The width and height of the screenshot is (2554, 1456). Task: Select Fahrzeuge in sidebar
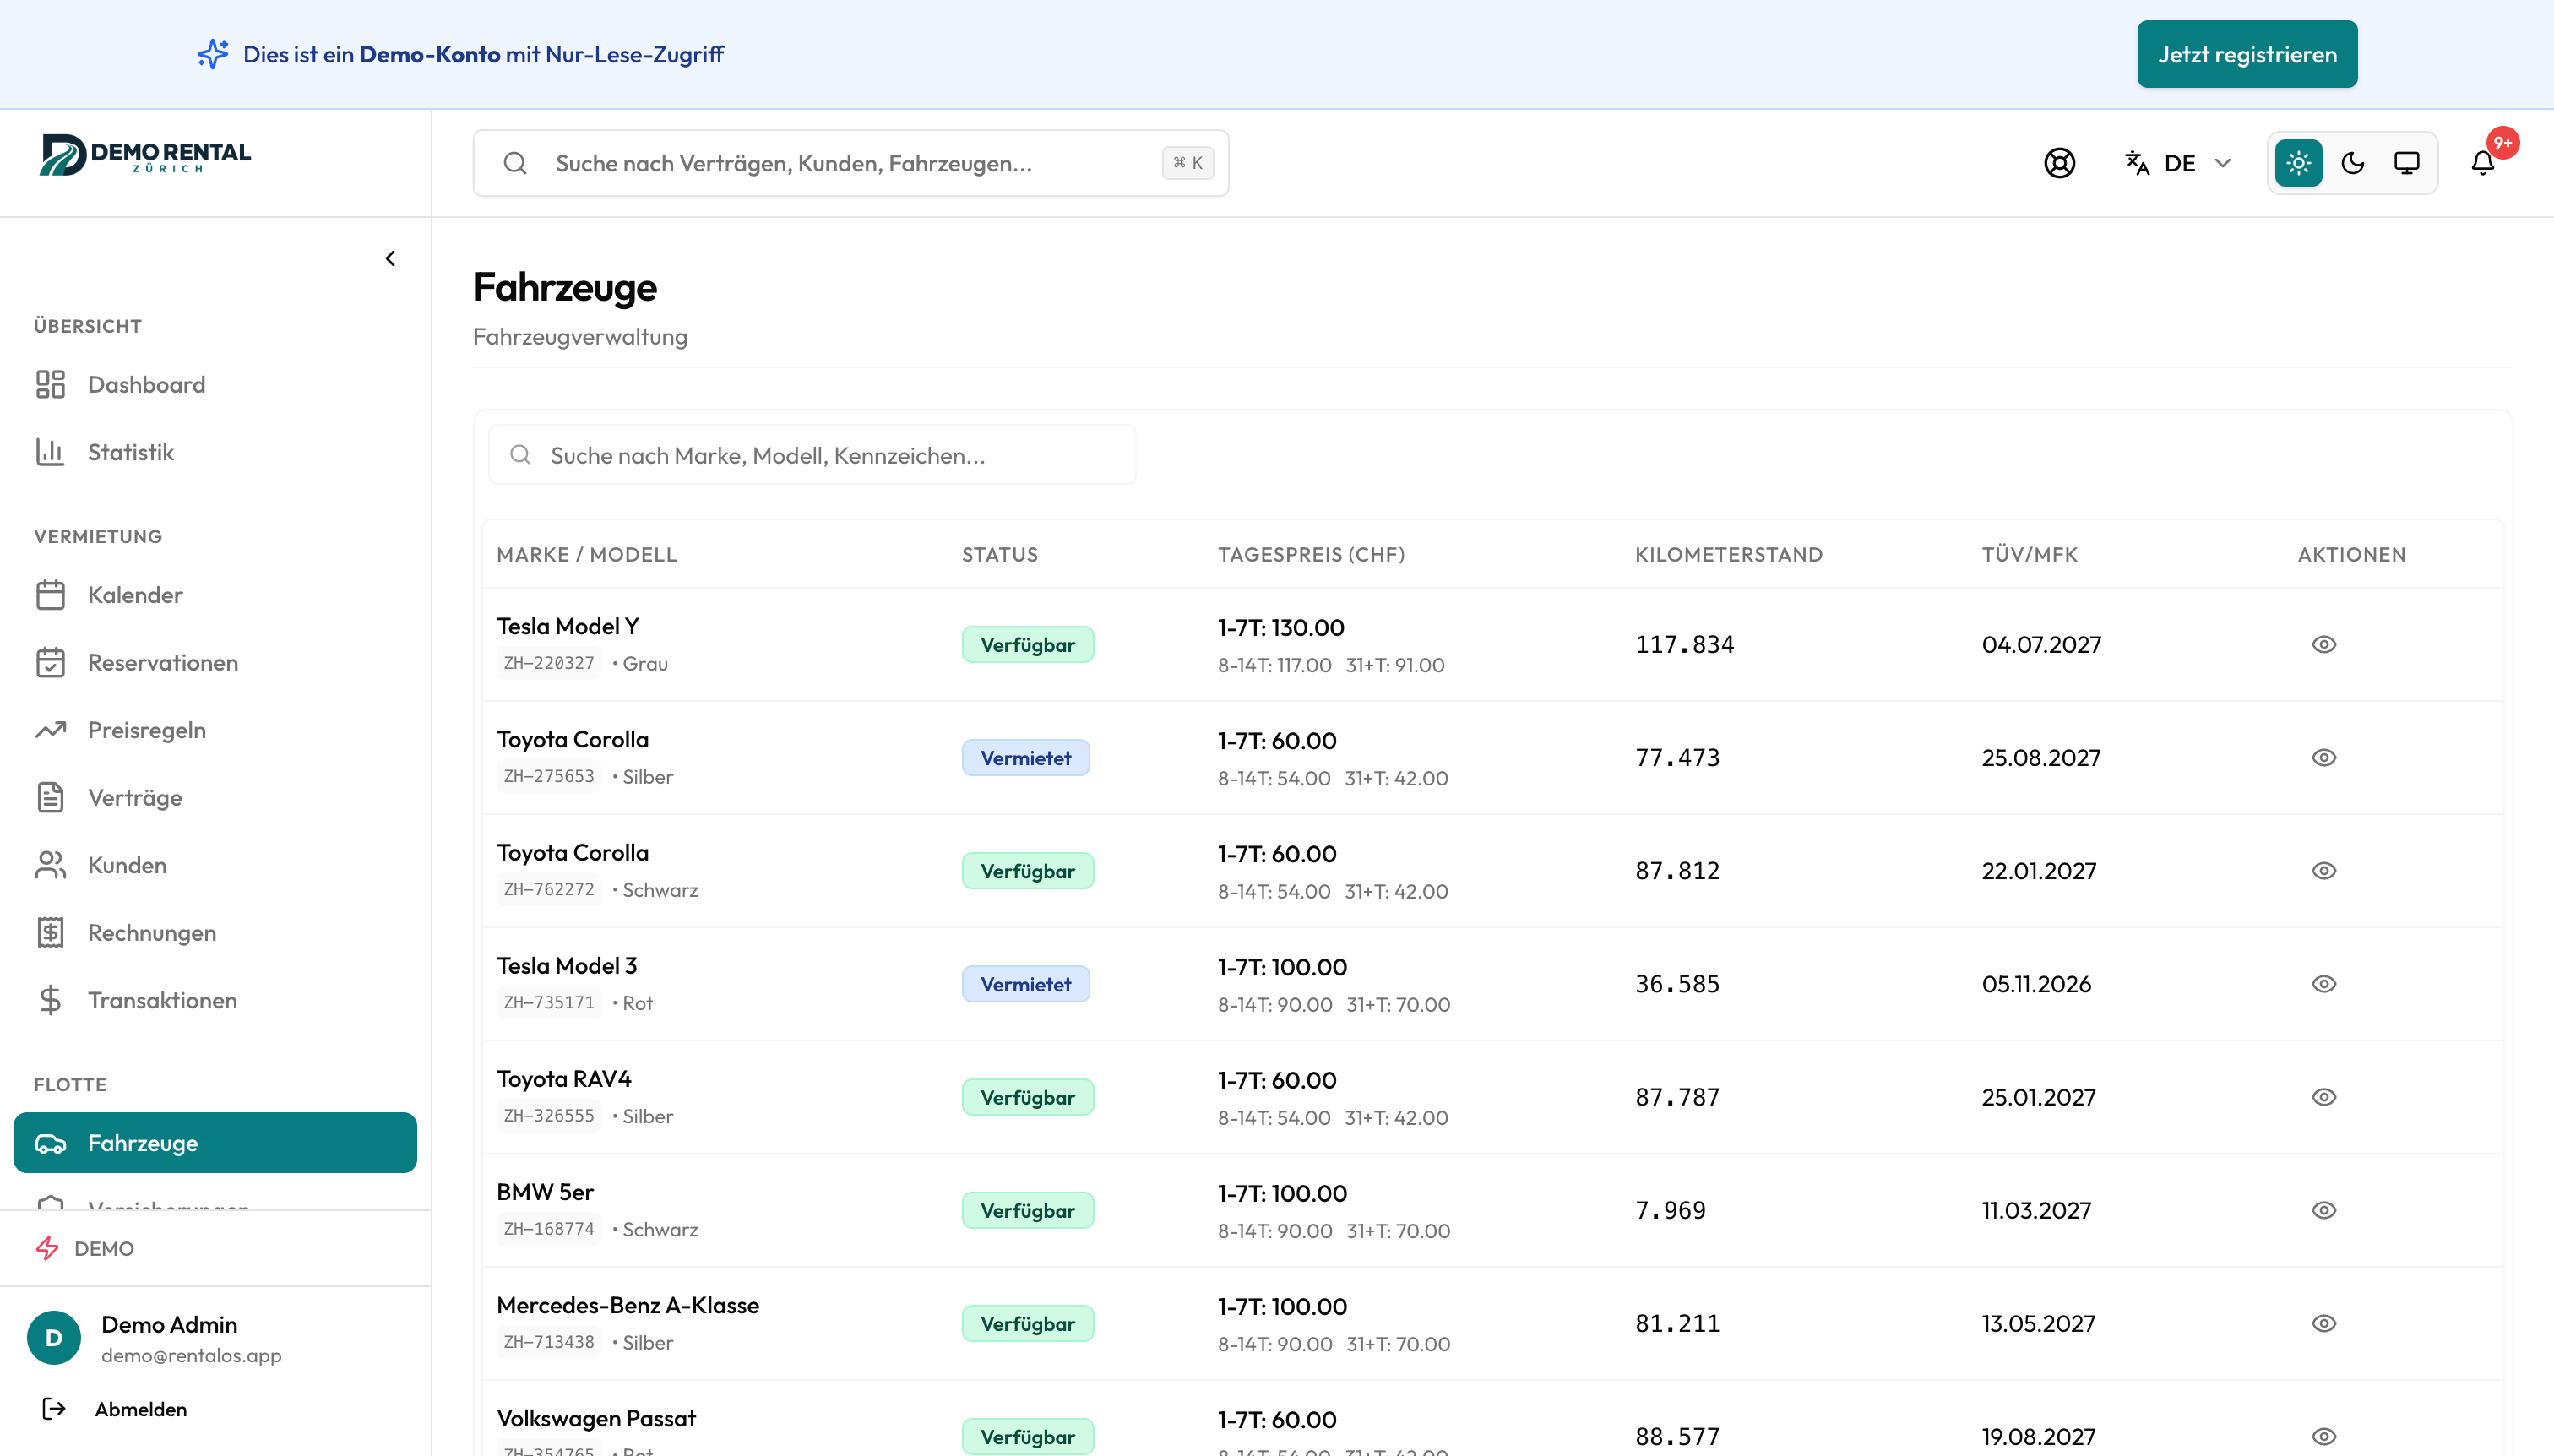pos(215,1142)
